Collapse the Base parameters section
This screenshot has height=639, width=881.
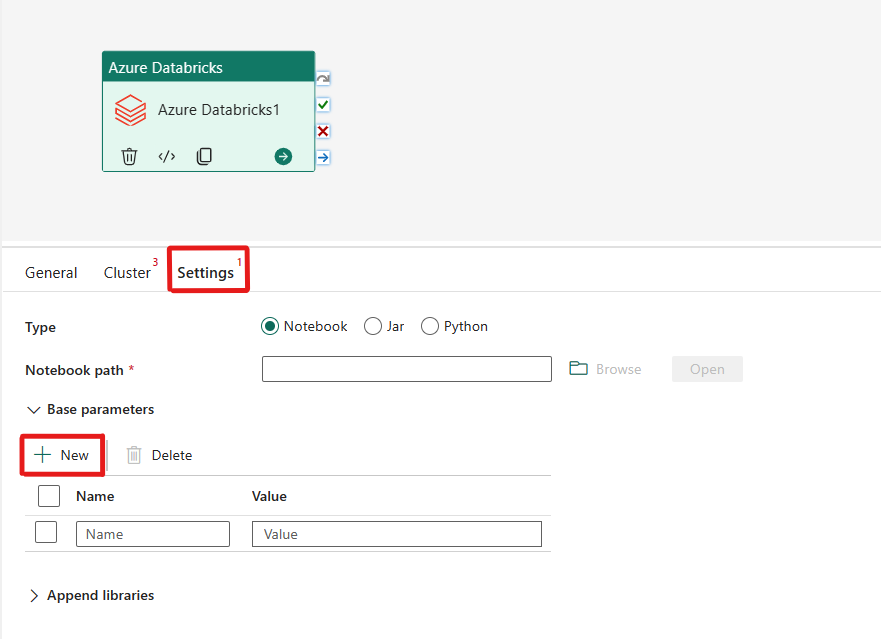33,409
